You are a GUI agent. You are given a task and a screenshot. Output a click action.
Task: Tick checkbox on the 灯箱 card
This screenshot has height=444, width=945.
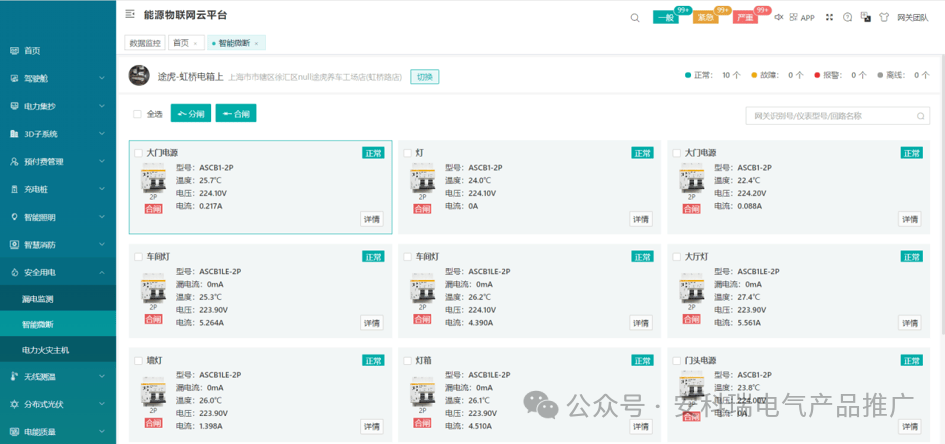point(407,361)
